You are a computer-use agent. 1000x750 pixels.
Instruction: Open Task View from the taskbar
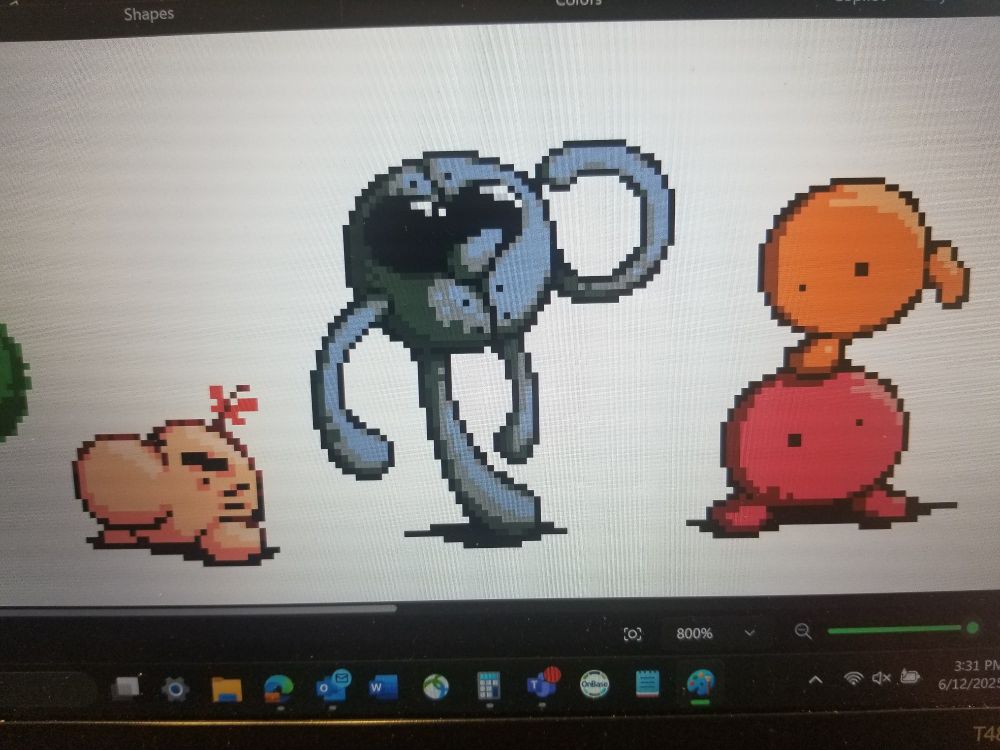[126, 688]
